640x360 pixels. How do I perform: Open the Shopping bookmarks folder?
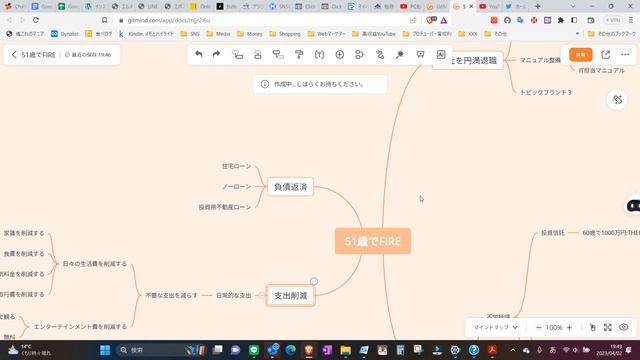[x=285, y=34]
